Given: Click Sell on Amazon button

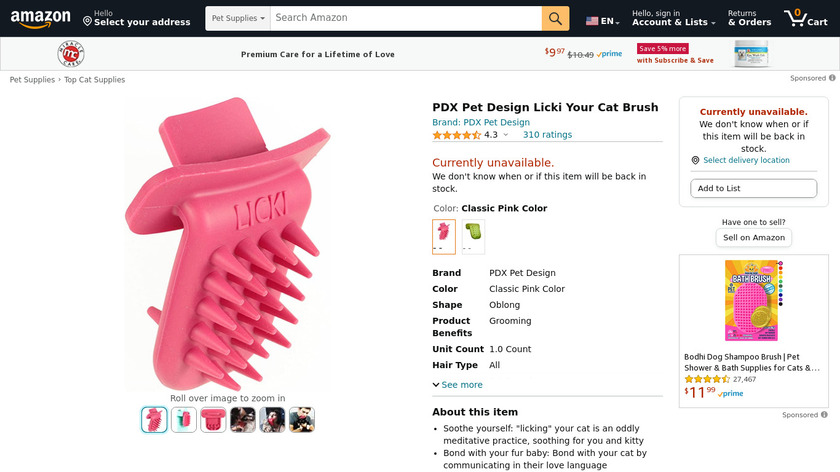Looking at the screenshot, I should (754, 237).
